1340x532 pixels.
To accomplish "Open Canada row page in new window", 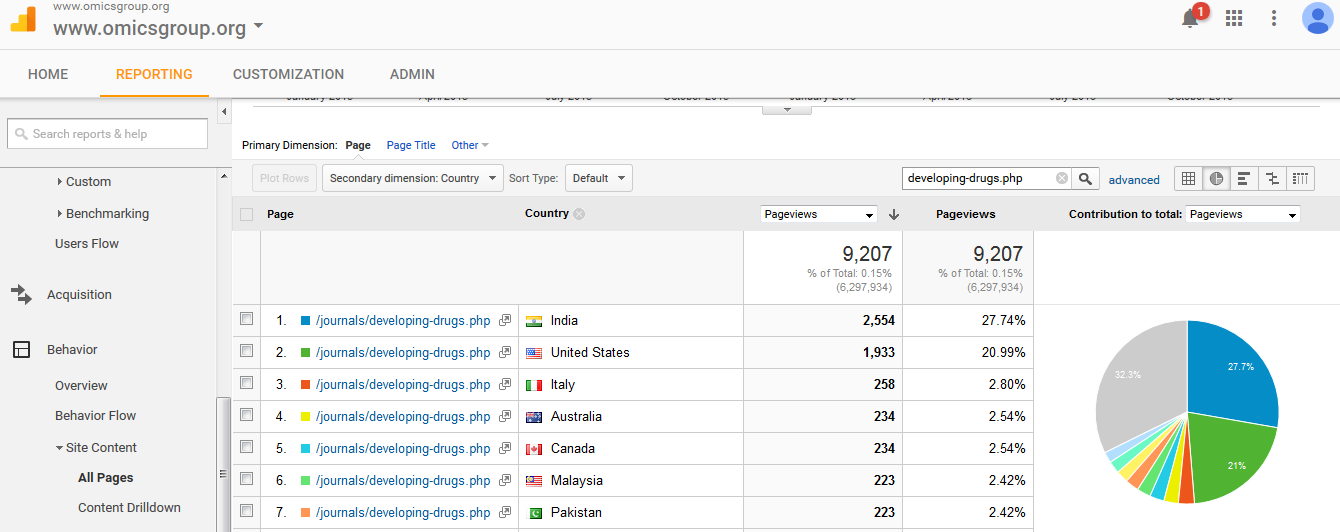I will pyautogui.click(x=505, y=449).
